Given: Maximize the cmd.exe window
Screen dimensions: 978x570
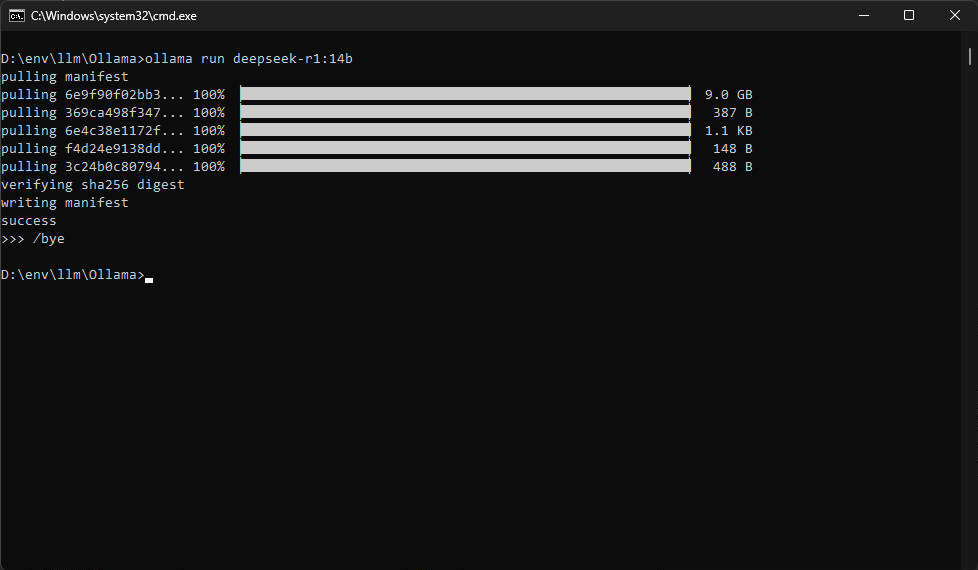Looking at the screenshot, I should (908, 15).
